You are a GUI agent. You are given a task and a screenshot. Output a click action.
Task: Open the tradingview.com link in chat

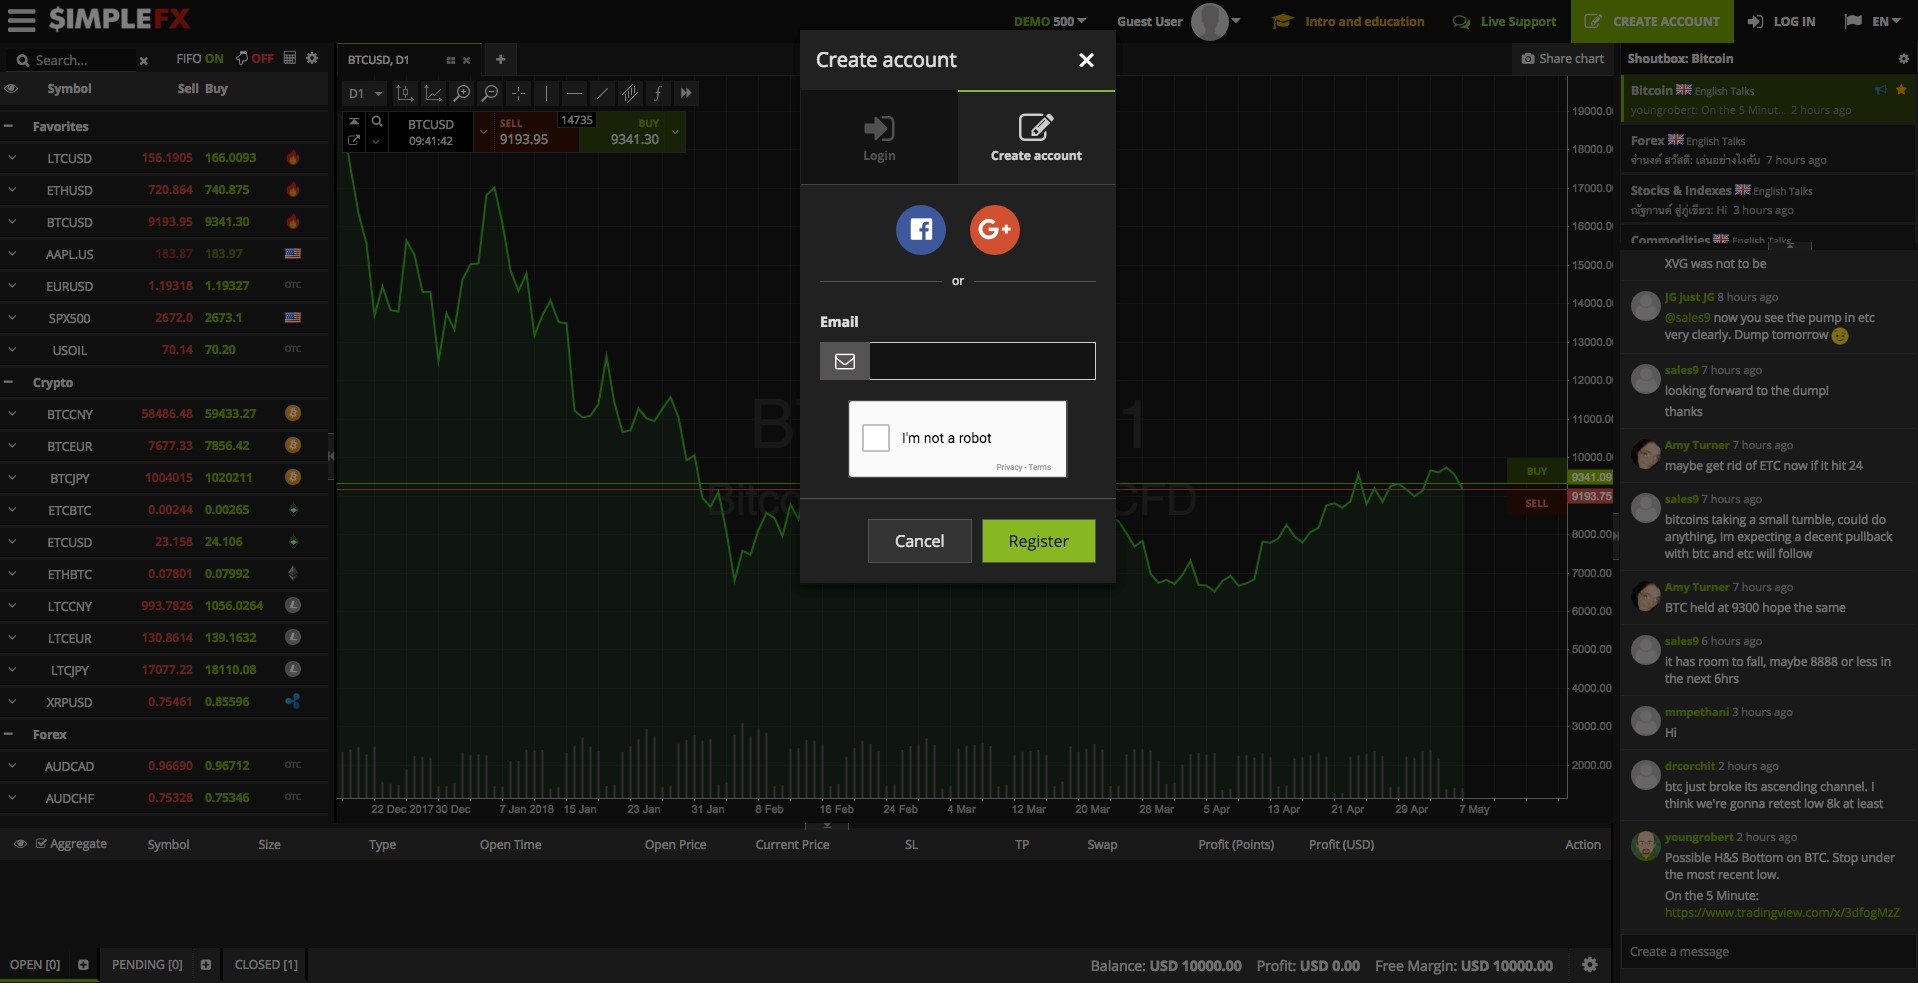pos(1782,912)
